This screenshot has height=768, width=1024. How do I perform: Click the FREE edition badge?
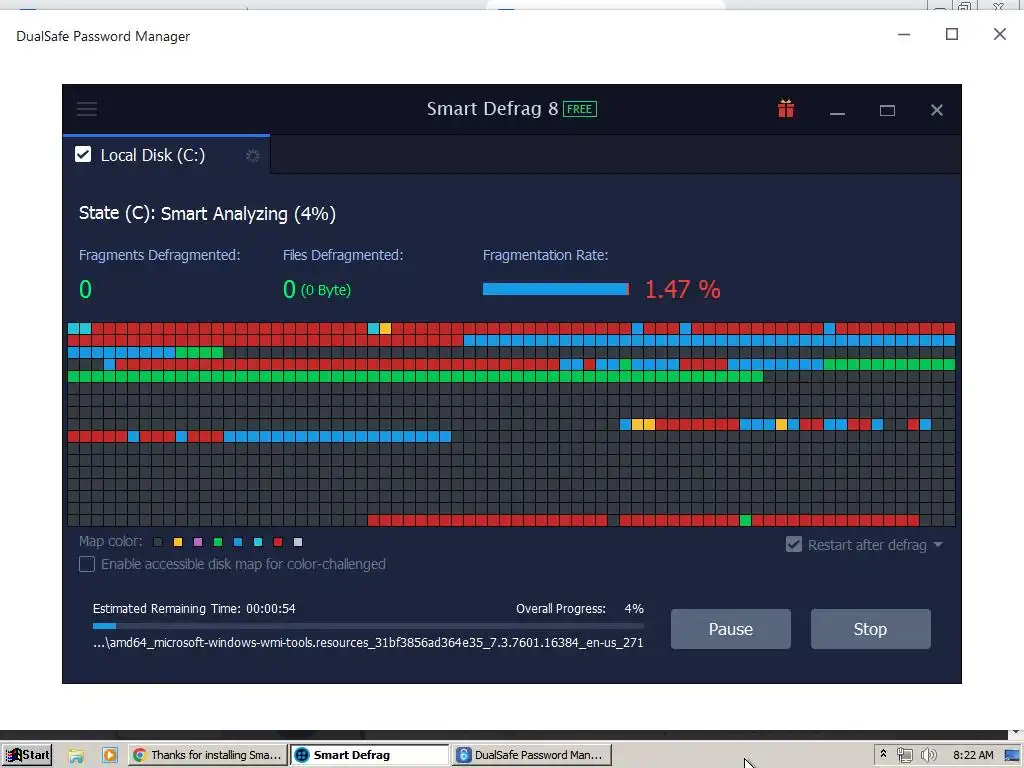point(579,109)
